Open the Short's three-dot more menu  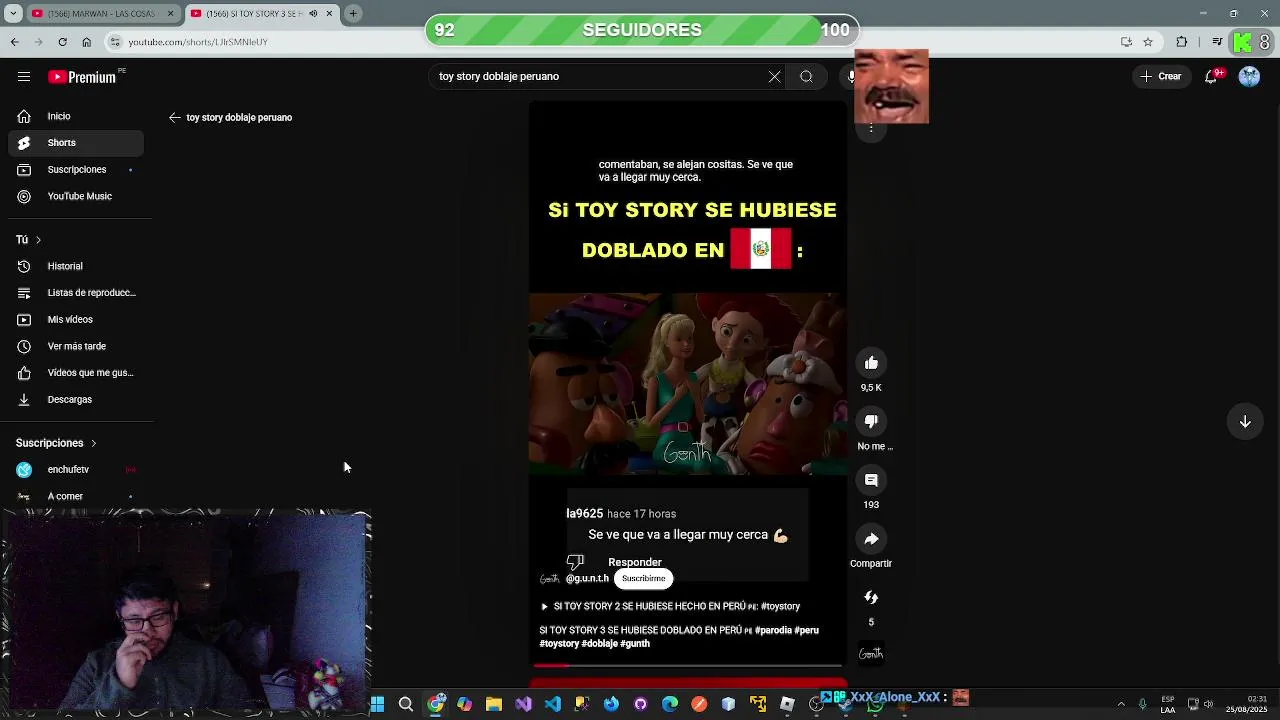pos(871,129)
